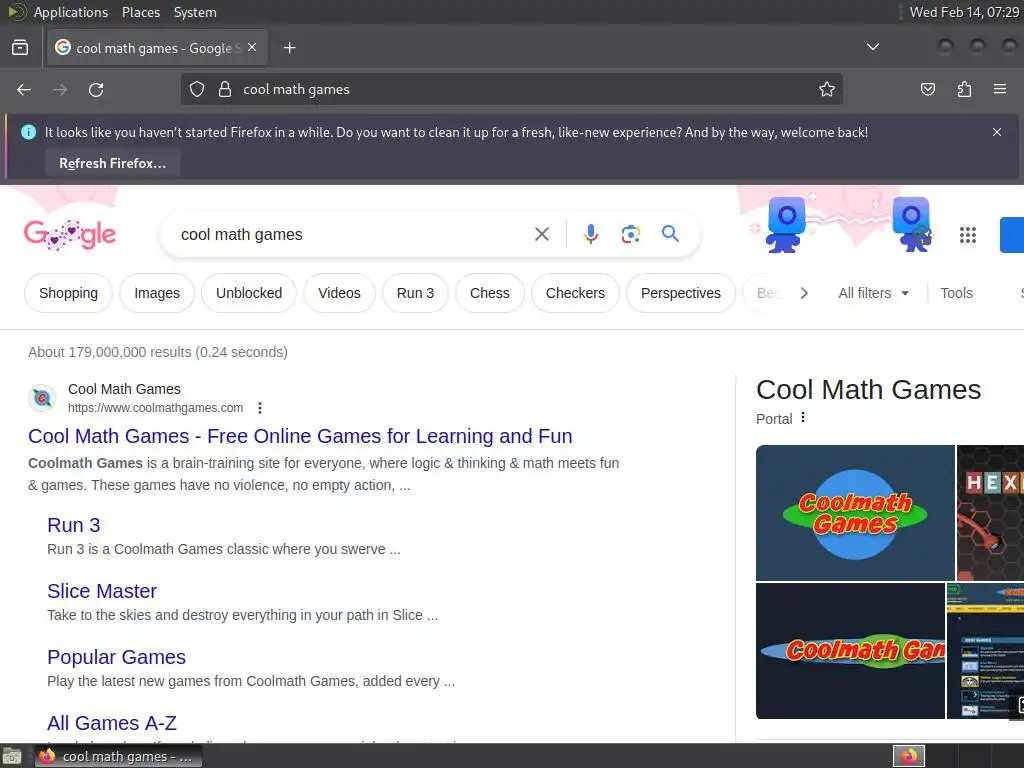Select the Run 3 filter chip
Viewport: 1024px width, 768px height.
tap(415, 293)
